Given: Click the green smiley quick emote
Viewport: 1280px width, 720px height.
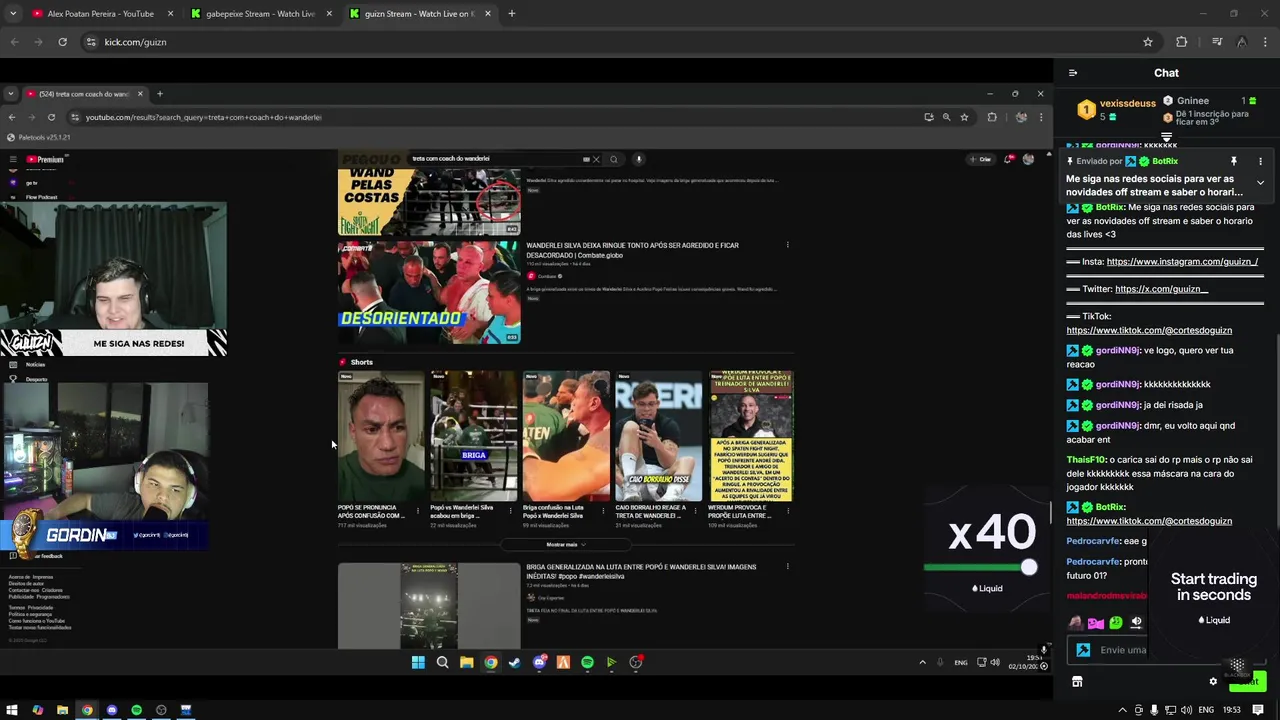Looking at the screenshot, I should pos(1116,622).
